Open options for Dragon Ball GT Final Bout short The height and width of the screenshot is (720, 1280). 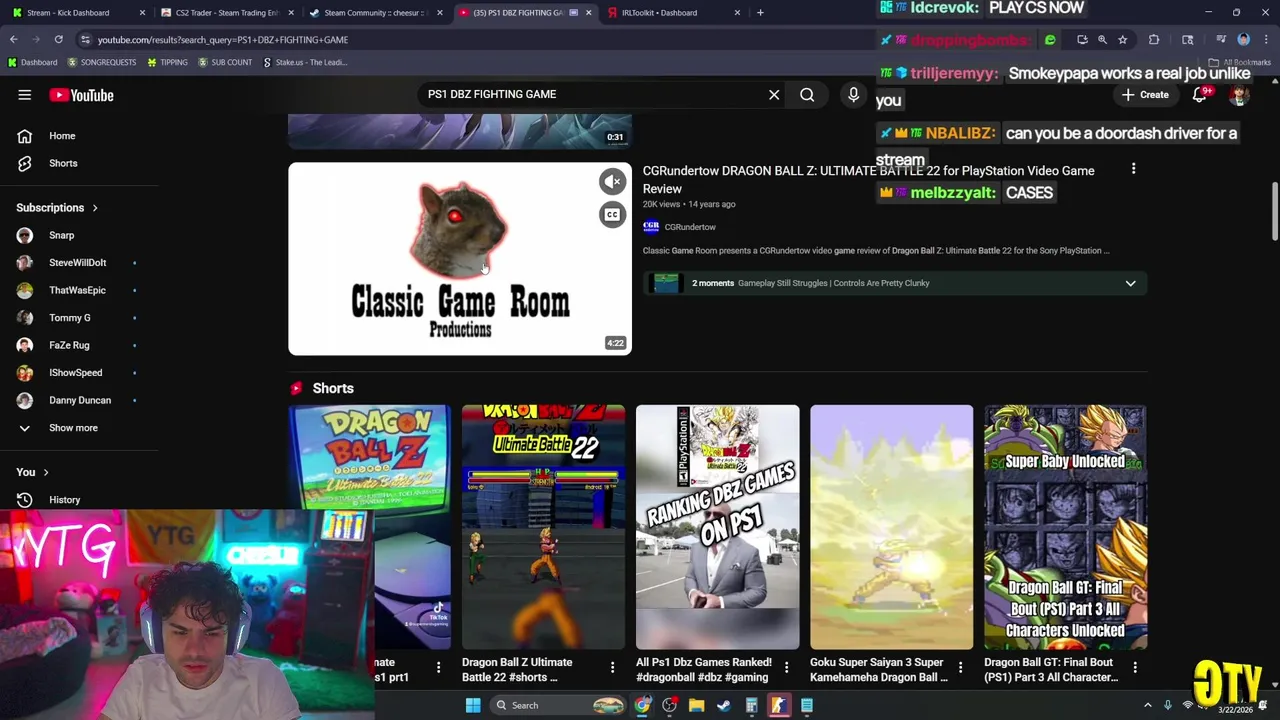(1134, 667)
